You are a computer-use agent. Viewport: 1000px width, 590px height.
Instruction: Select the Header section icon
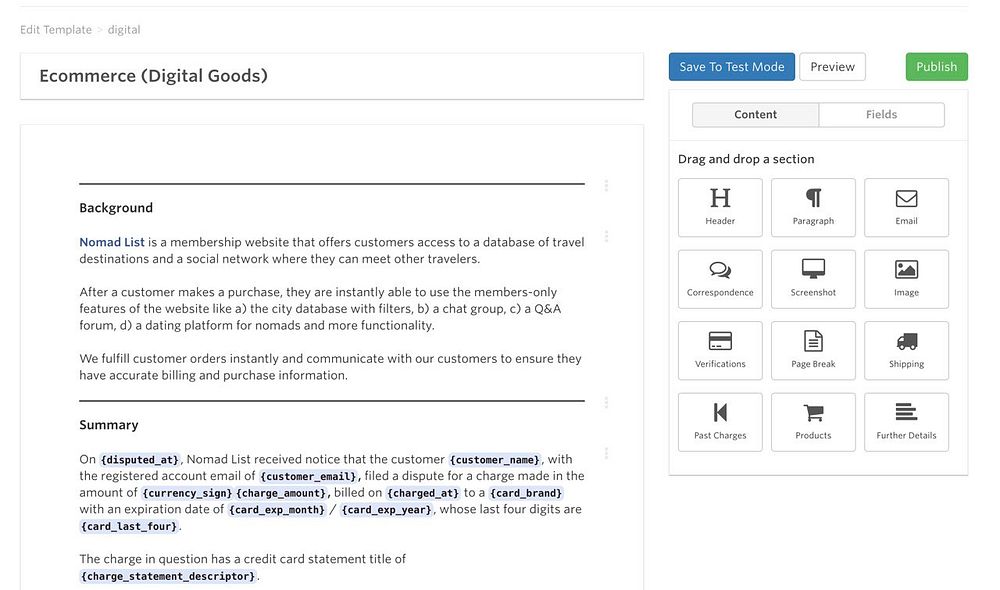(x=720, y=199)
